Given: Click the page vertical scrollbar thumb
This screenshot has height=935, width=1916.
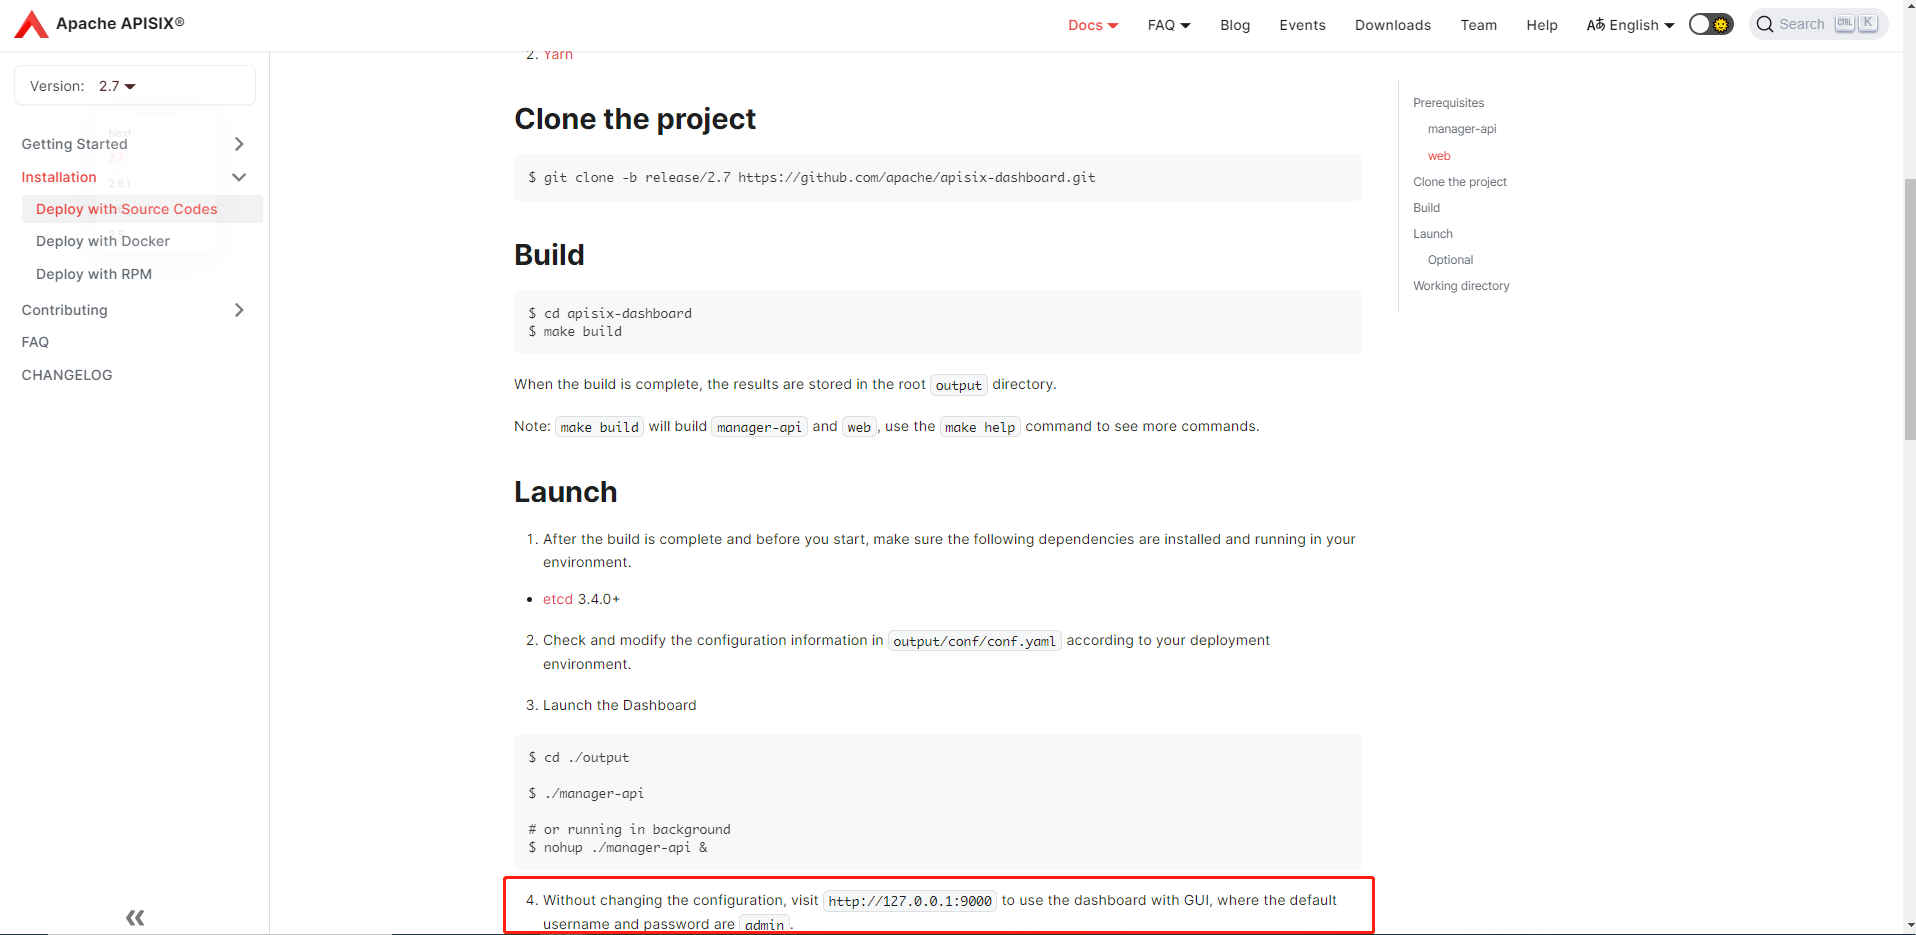Looking at the screenshot, I should point(1909,310).
